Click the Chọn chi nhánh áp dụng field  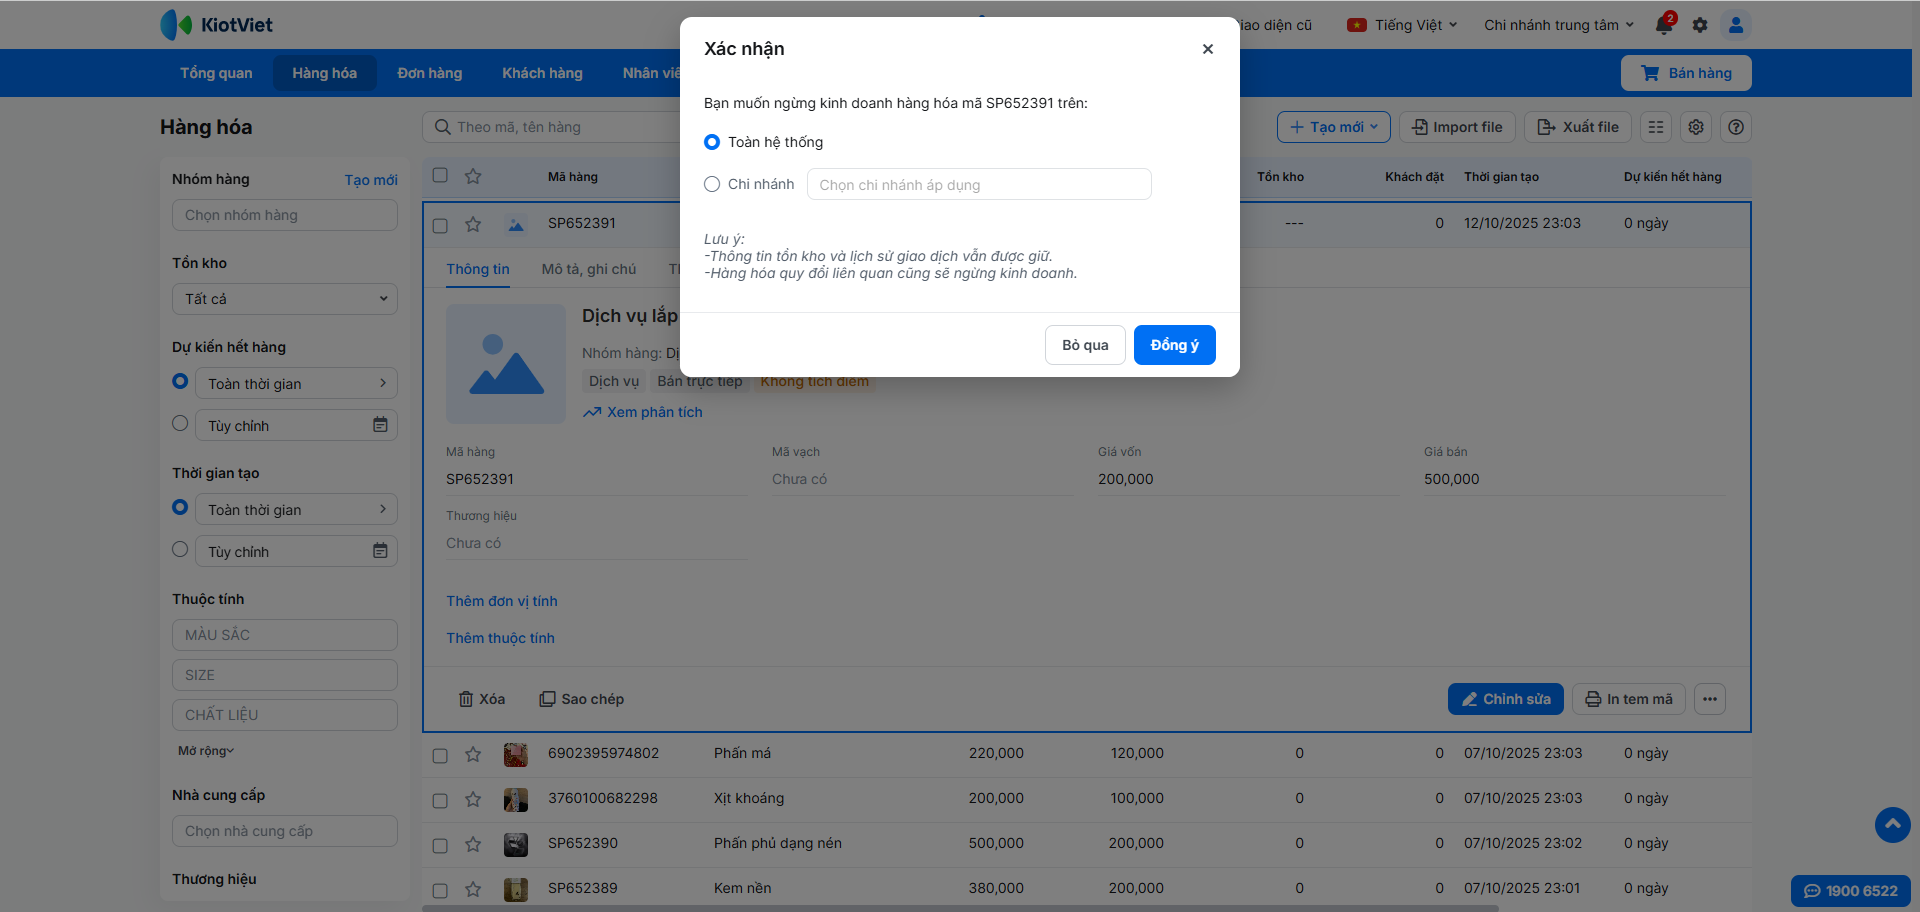point(978,185)
